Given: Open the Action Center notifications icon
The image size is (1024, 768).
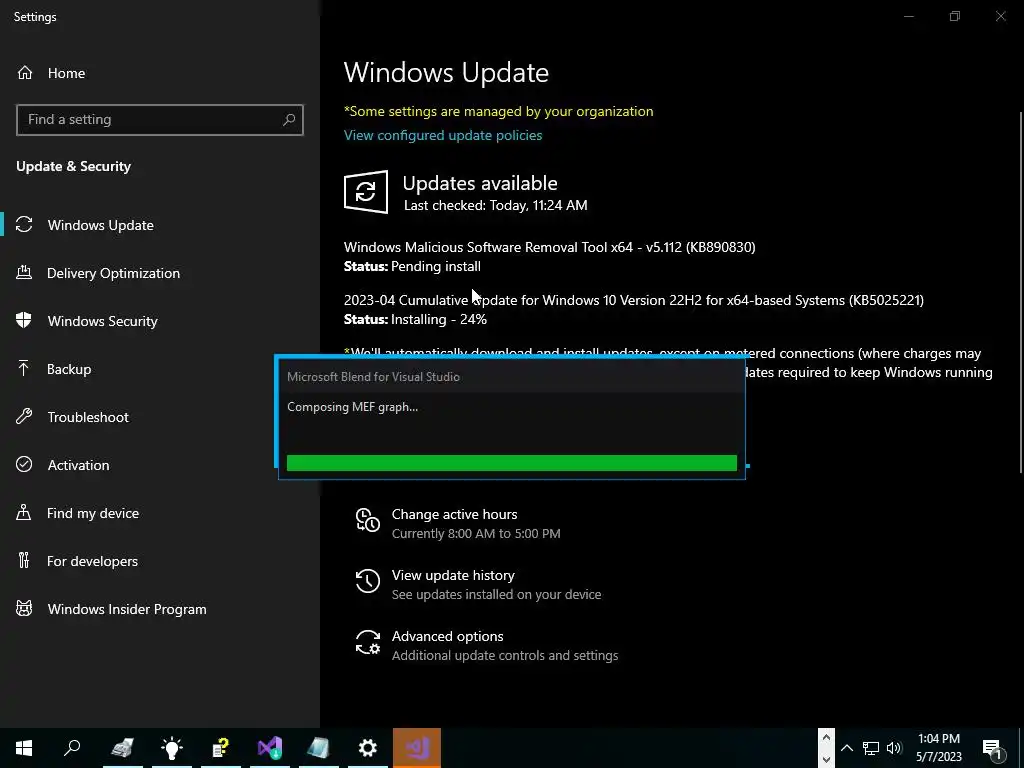Looking at the screenshot, I should click(993, 748).
